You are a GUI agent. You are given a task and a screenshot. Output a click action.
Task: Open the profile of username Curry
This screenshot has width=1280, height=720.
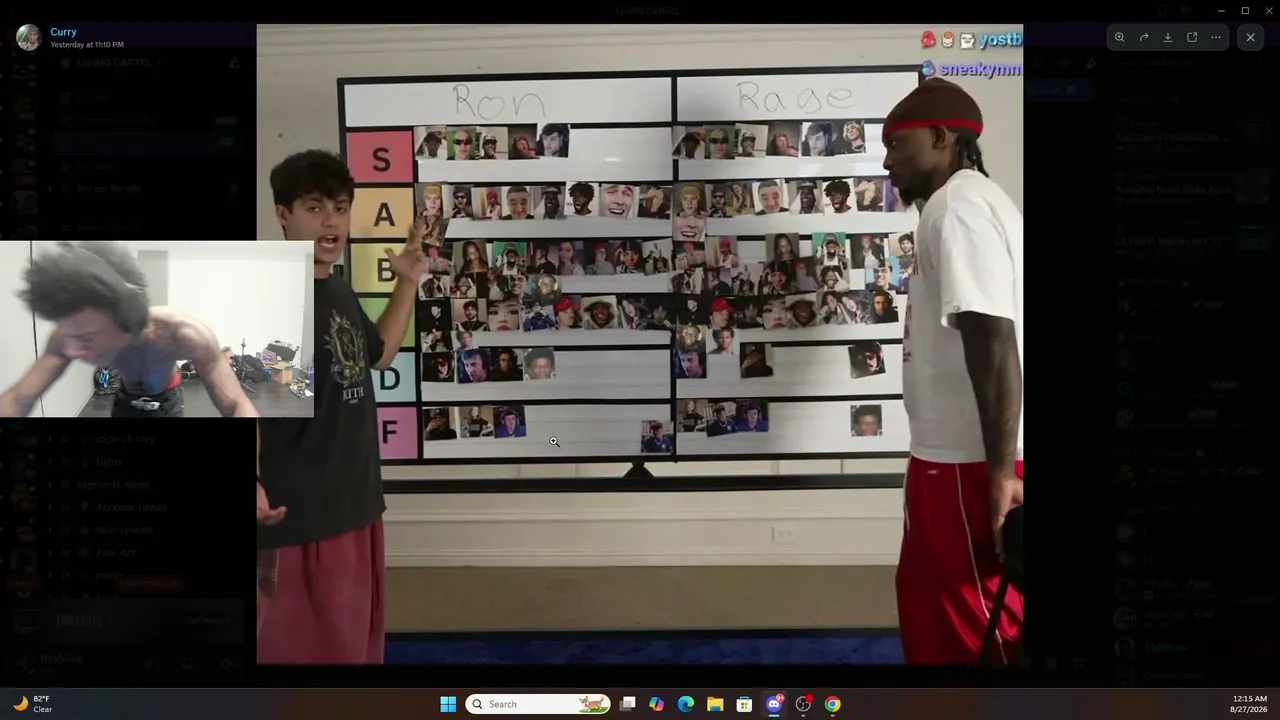(63, 32)
